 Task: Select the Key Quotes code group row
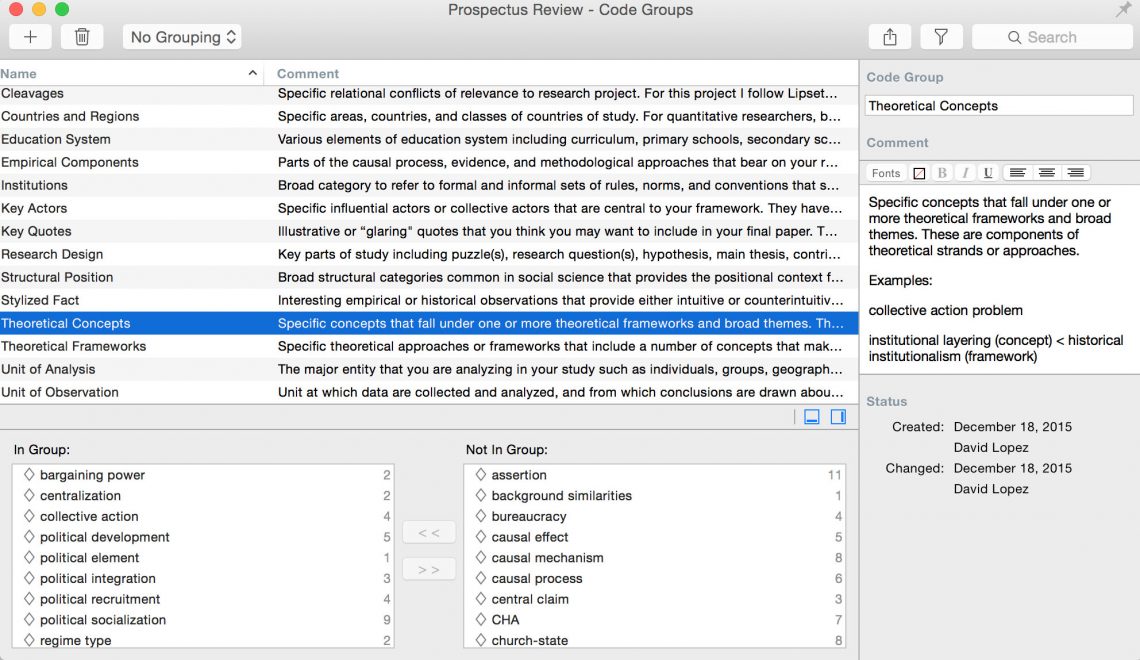tap(429, 231)
